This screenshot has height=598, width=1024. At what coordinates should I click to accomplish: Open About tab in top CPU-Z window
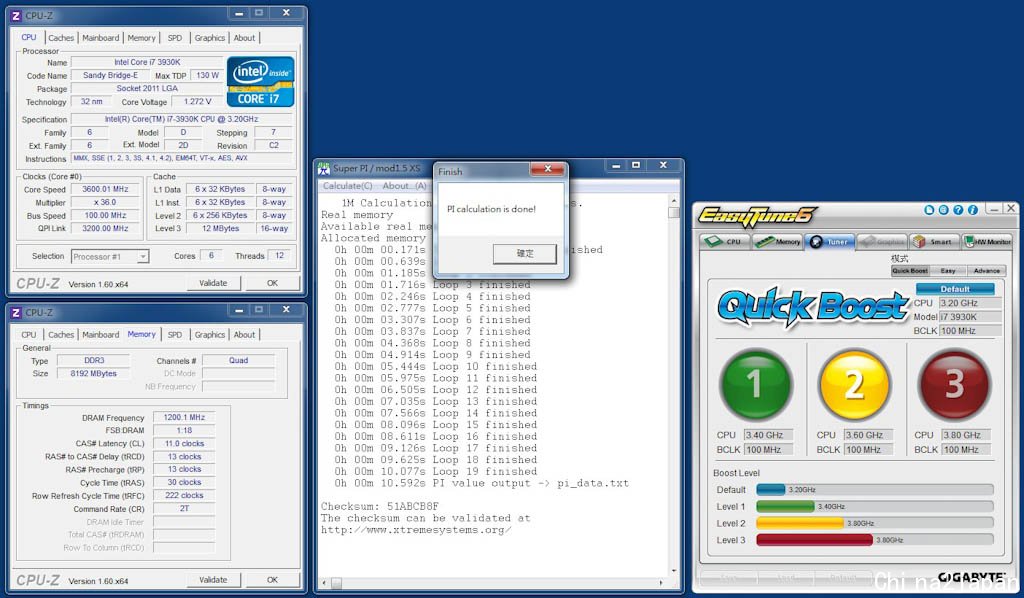[244, 38]
